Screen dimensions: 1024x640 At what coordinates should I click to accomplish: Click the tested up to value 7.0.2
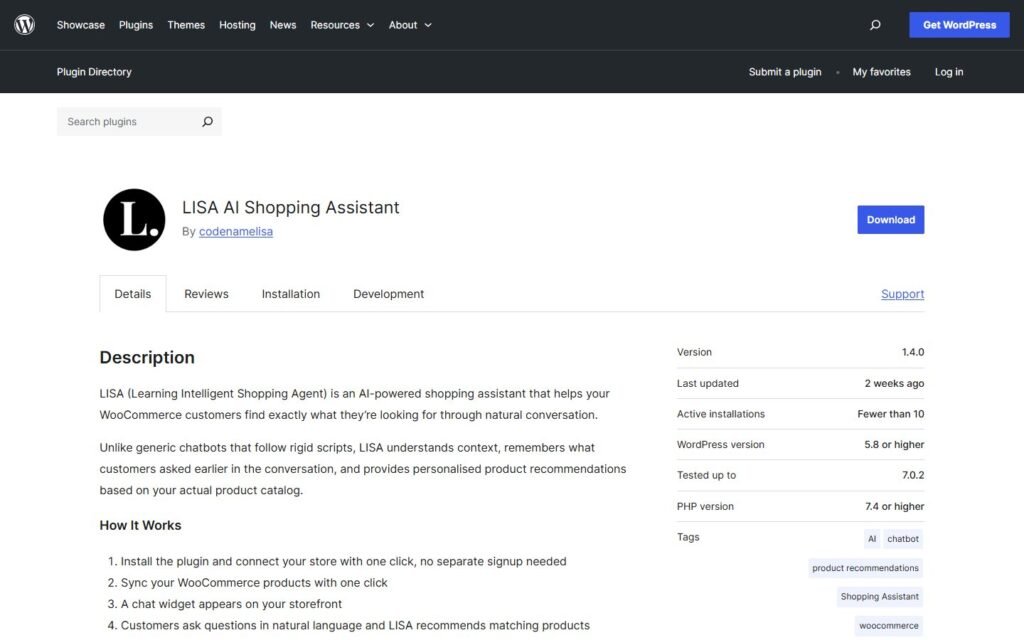(x=913, y=475)
